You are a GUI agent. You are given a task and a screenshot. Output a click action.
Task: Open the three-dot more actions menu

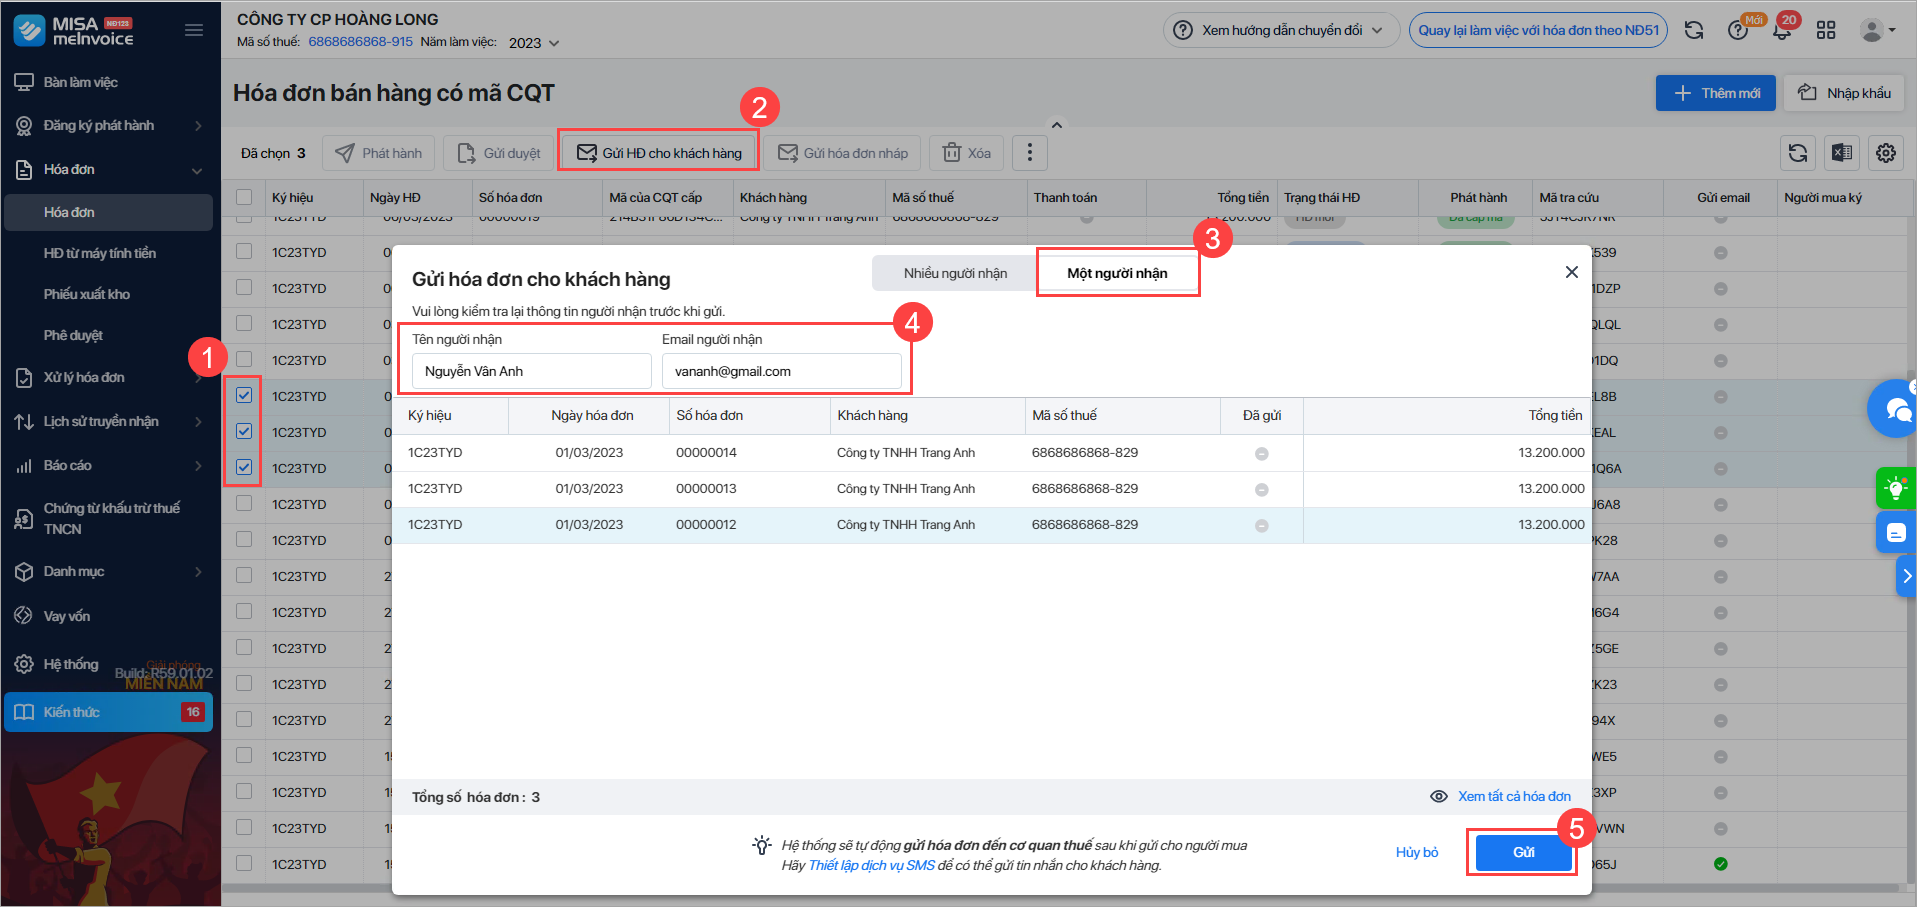(1030, 153)
